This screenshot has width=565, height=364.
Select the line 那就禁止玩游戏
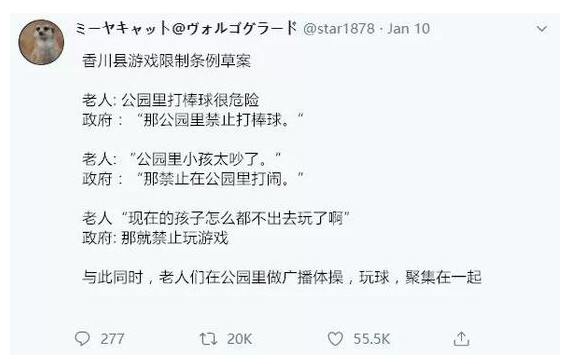click(x=175, y=238)
